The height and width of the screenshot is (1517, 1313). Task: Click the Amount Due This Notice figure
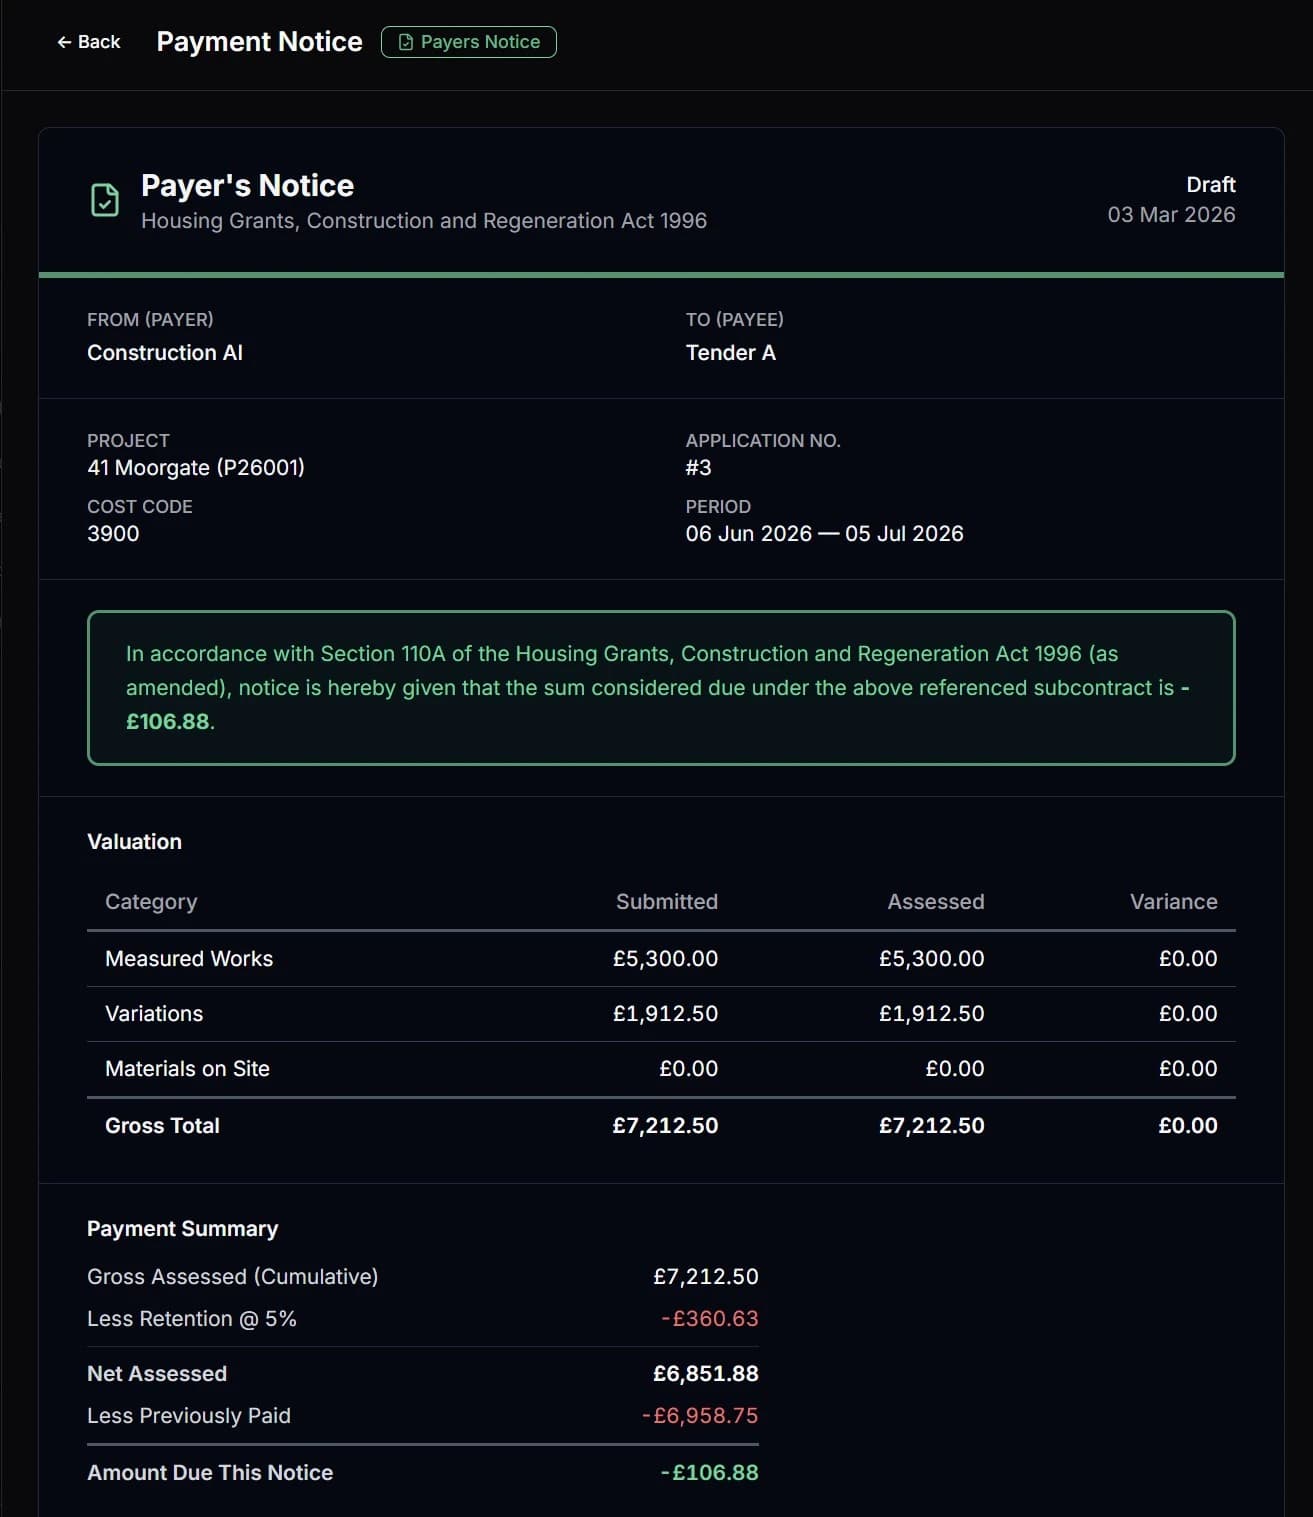pyautogui.click(x=710, y=1472)
